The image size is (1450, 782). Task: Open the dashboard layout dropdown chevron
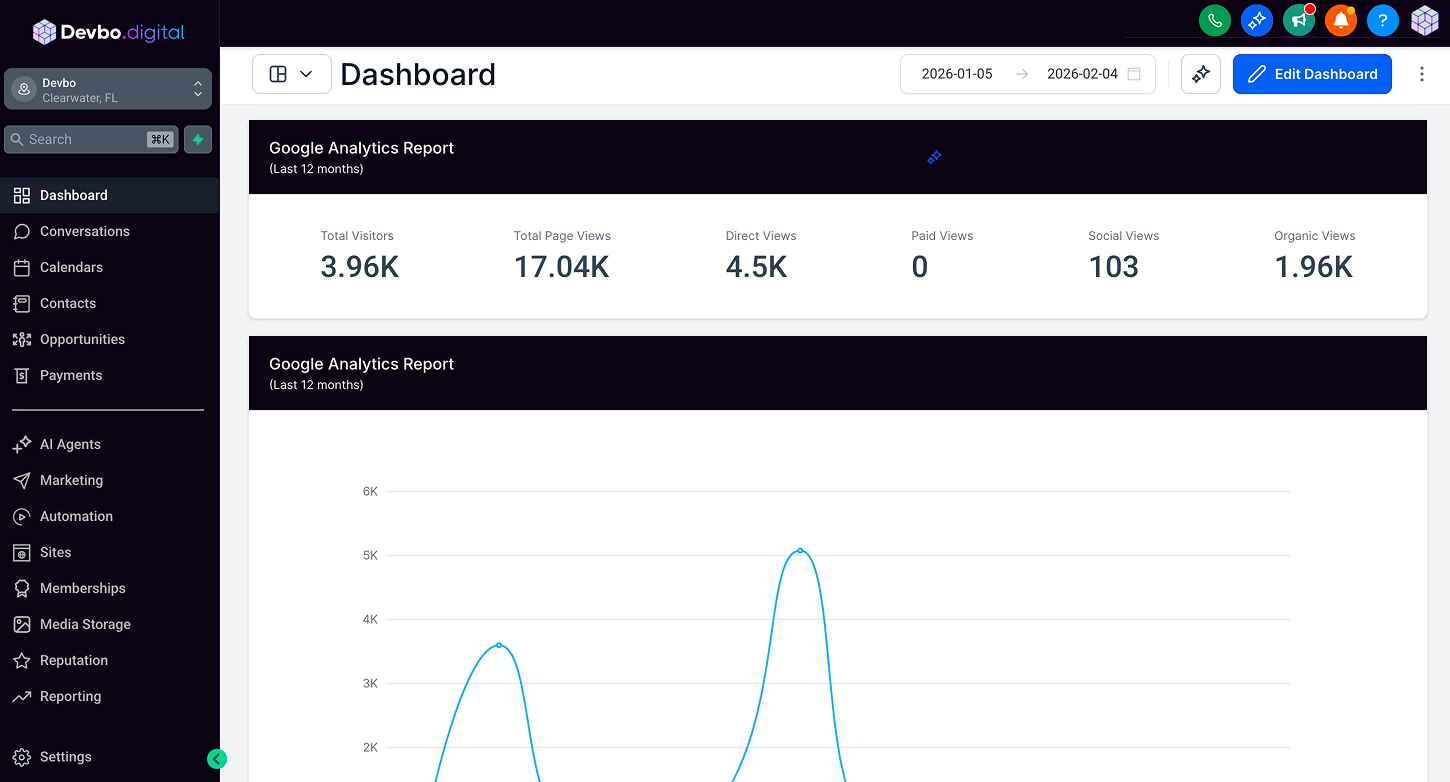click(x=307, y=74)
